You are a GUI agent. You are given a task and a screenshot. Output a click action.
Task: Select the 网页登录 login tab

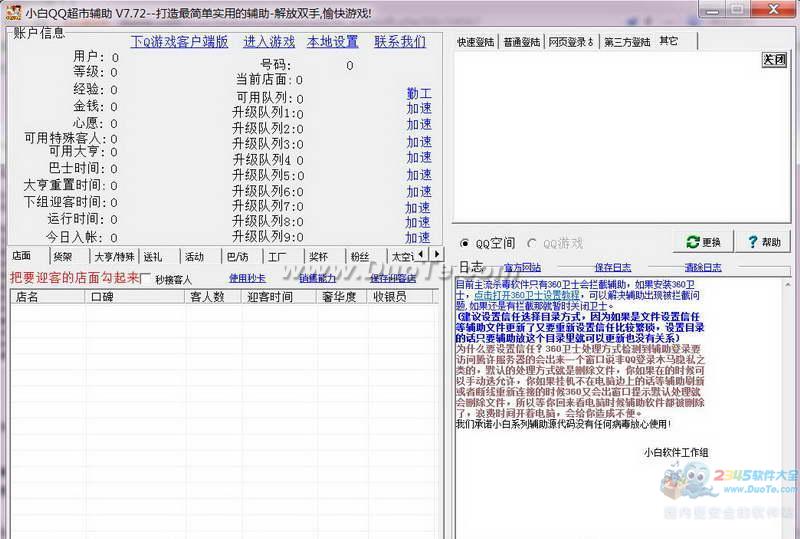[571, 42]
